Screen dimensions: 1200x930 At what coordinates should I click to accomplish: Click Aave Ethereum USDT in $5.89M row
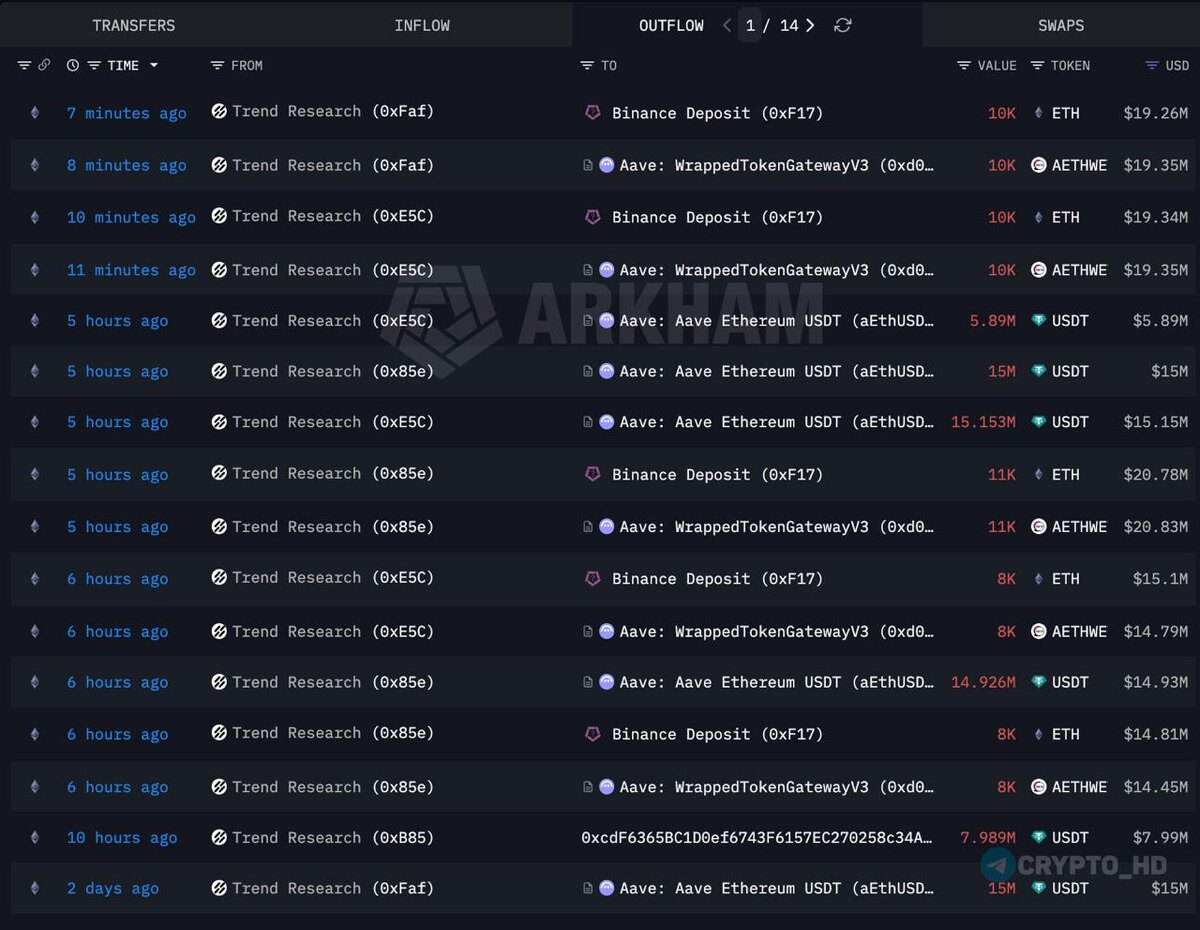pyautogui.click(x=777, y=321)
